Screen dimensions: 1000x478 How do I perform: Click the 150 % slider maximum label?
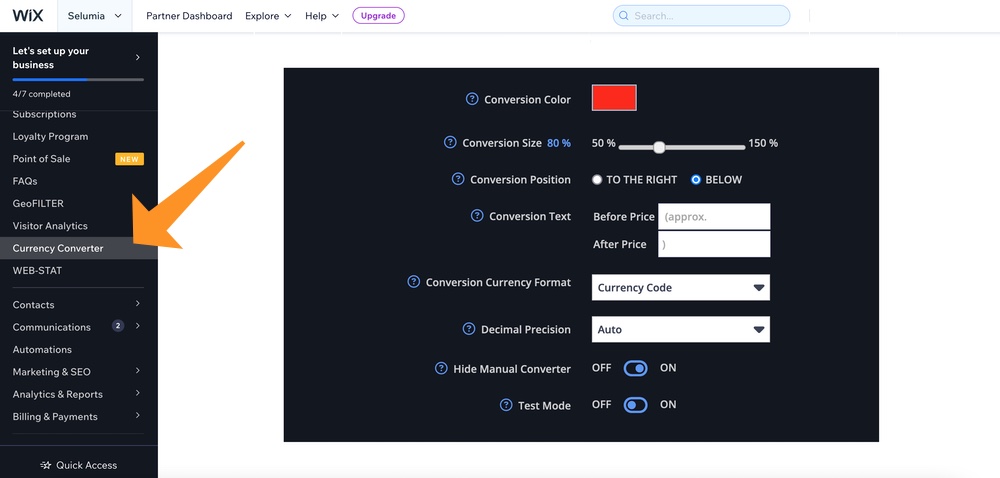(x=763, y=143)
